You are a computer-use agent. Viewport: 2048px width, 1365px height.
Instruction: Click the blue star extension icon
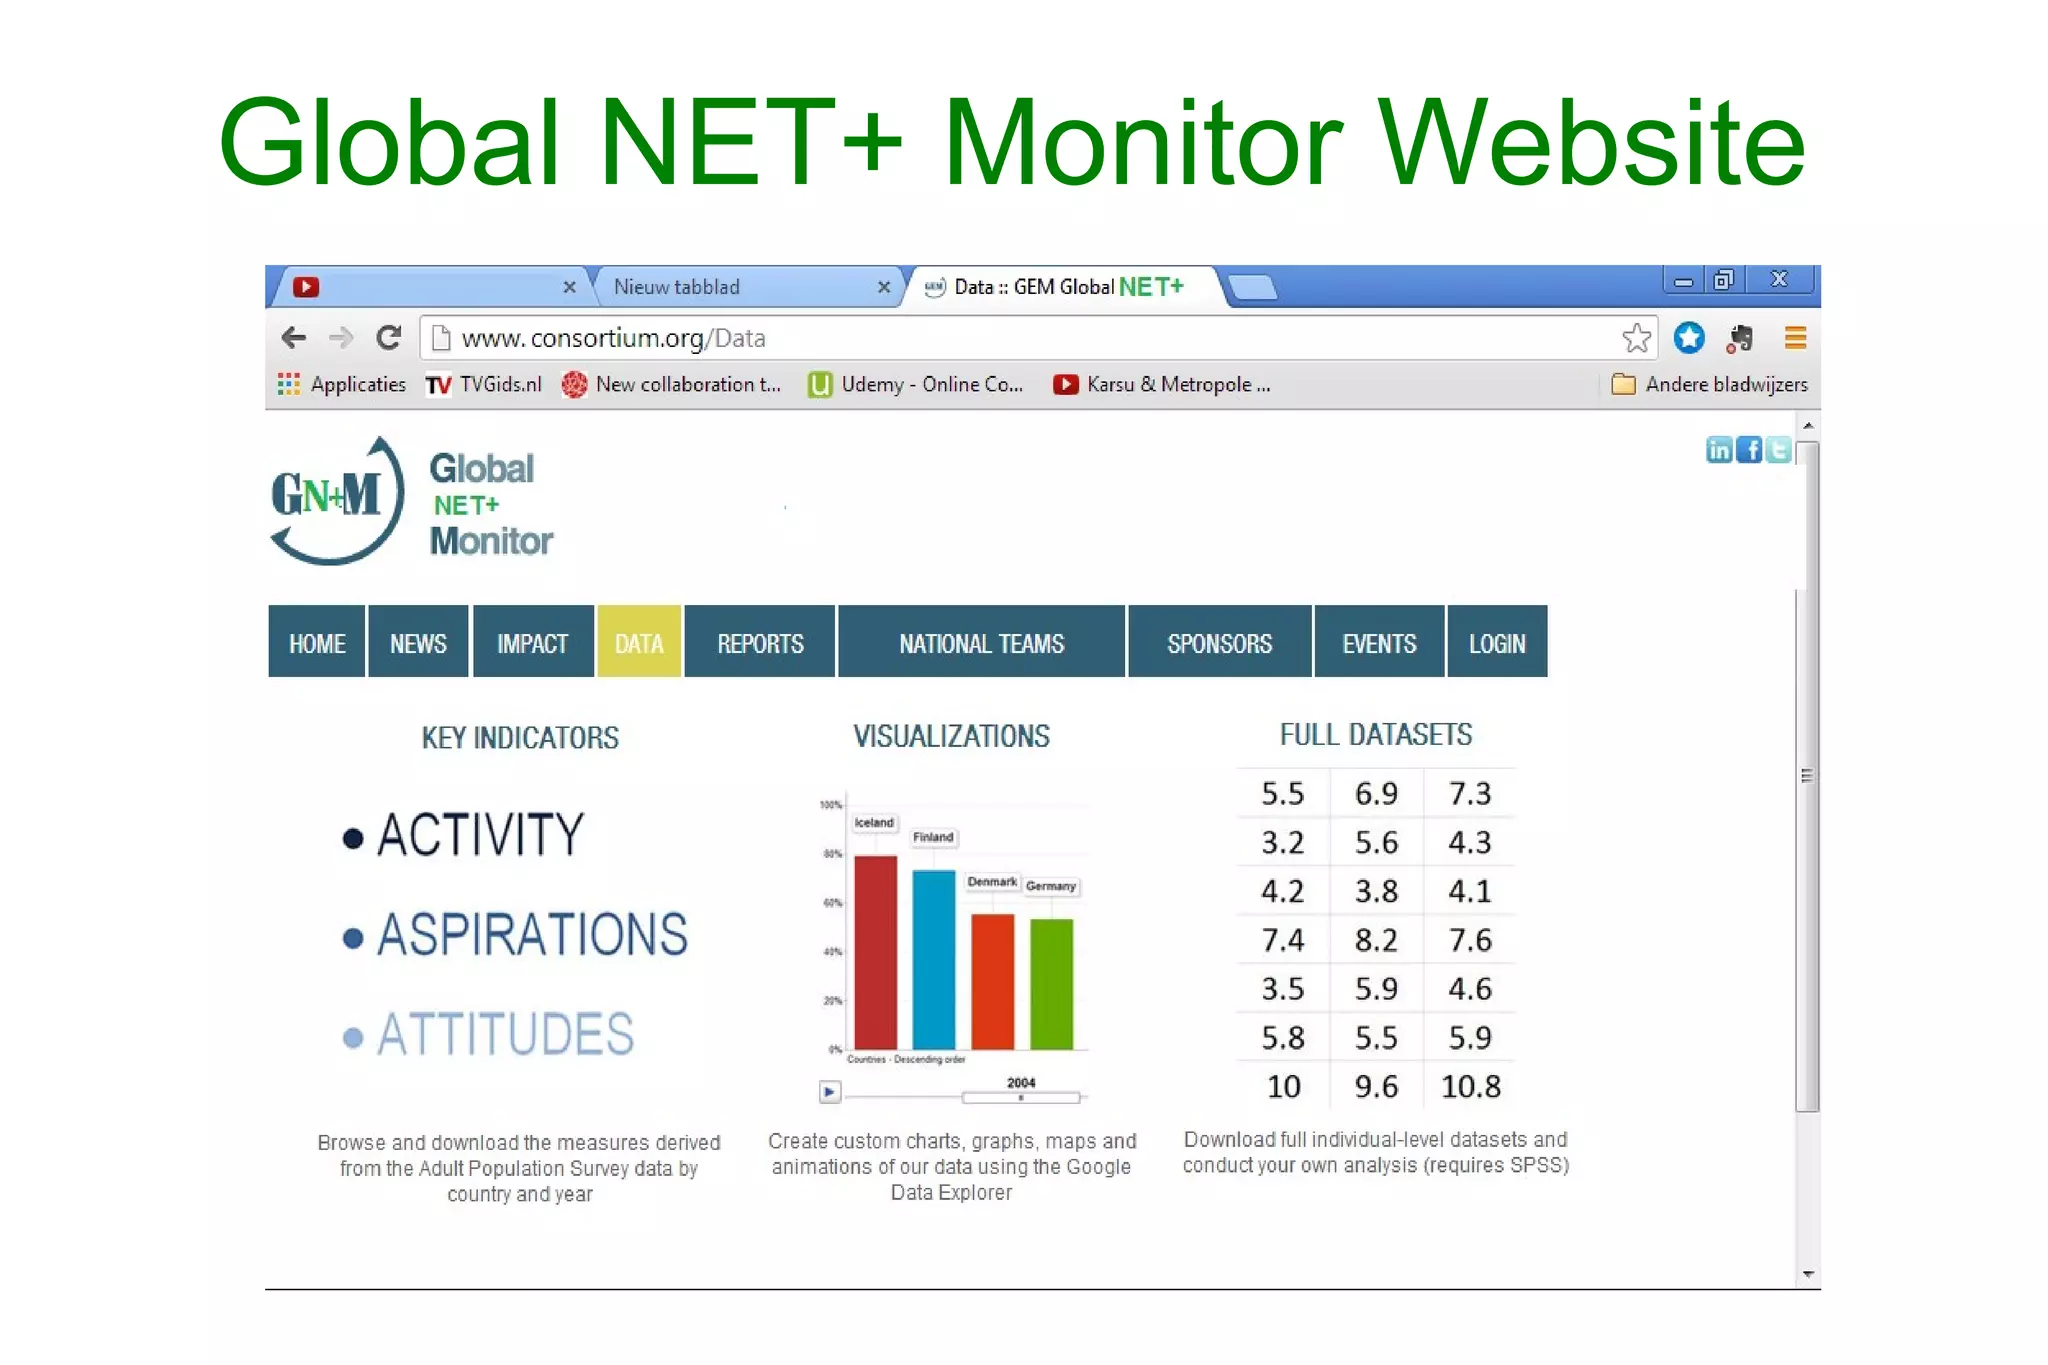pyautogui.click(x=1689, y=338)
